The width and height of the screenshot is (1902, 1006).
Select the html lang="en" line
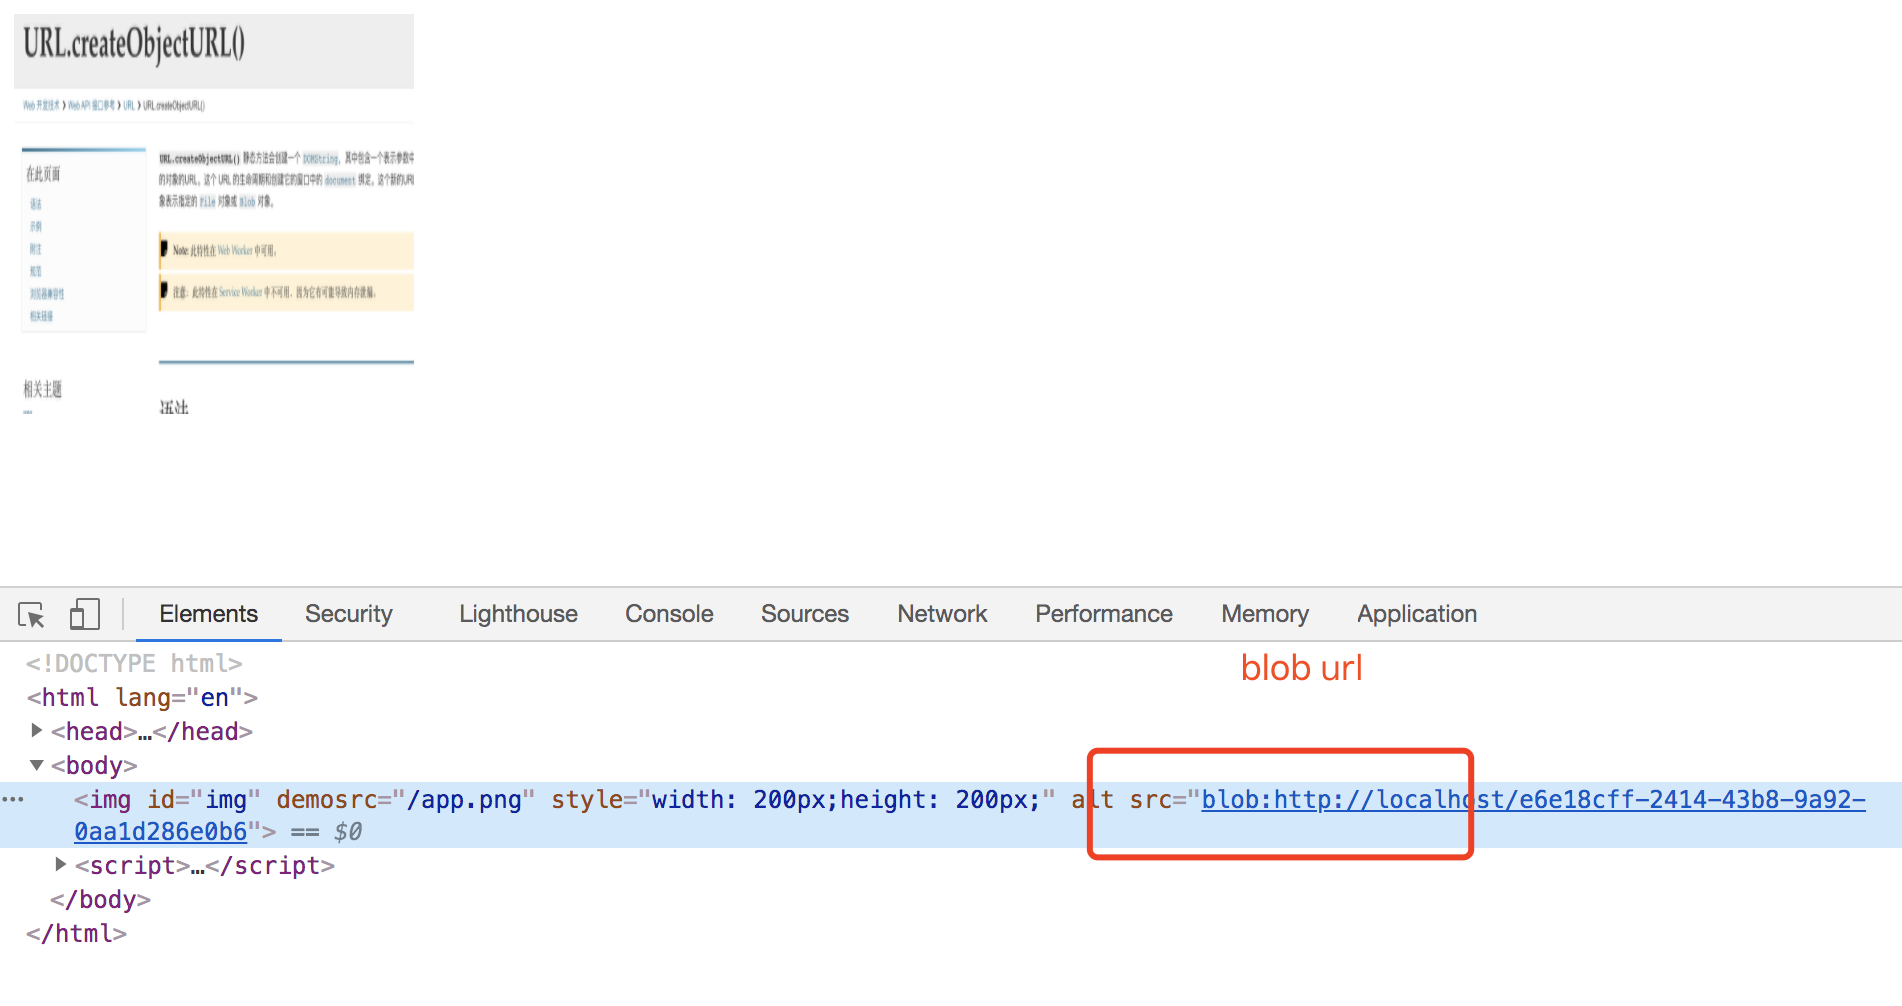click(x=142, y=698)
